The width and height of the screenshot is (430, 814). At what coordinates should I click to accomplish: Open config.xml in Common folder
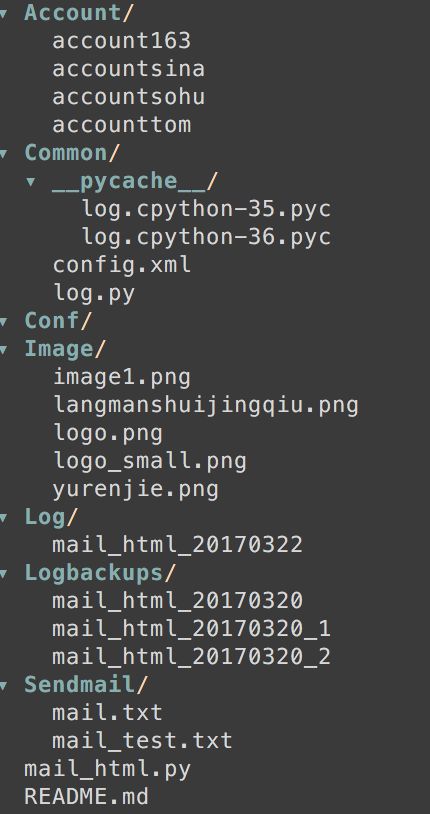(122, 265)
